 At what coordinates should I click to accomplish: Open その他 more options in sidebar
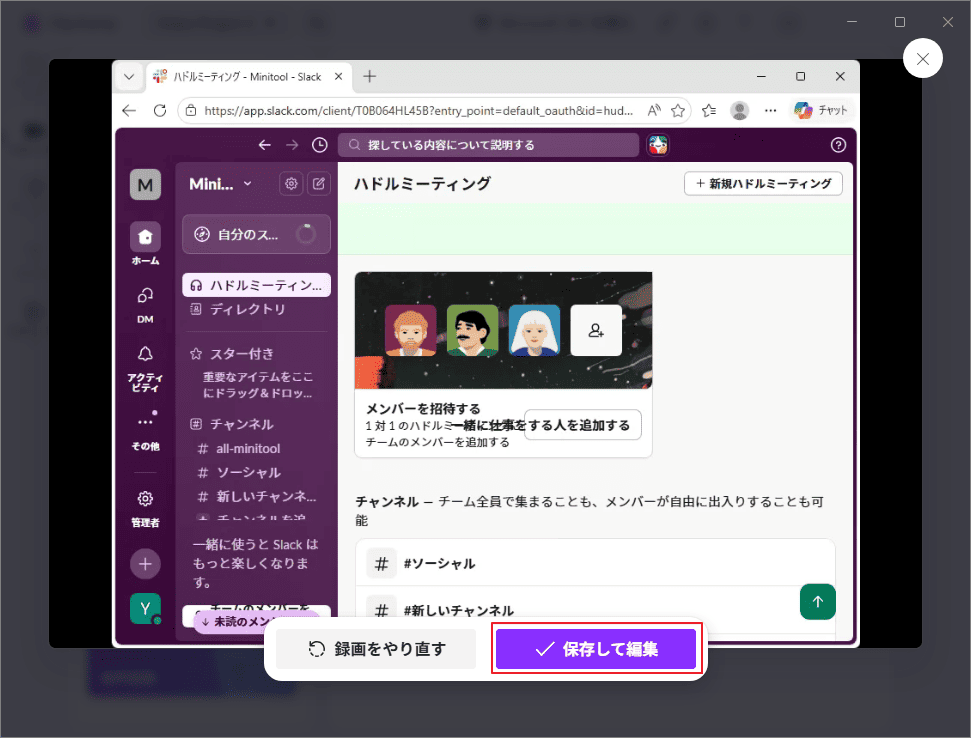coord(145,431)
